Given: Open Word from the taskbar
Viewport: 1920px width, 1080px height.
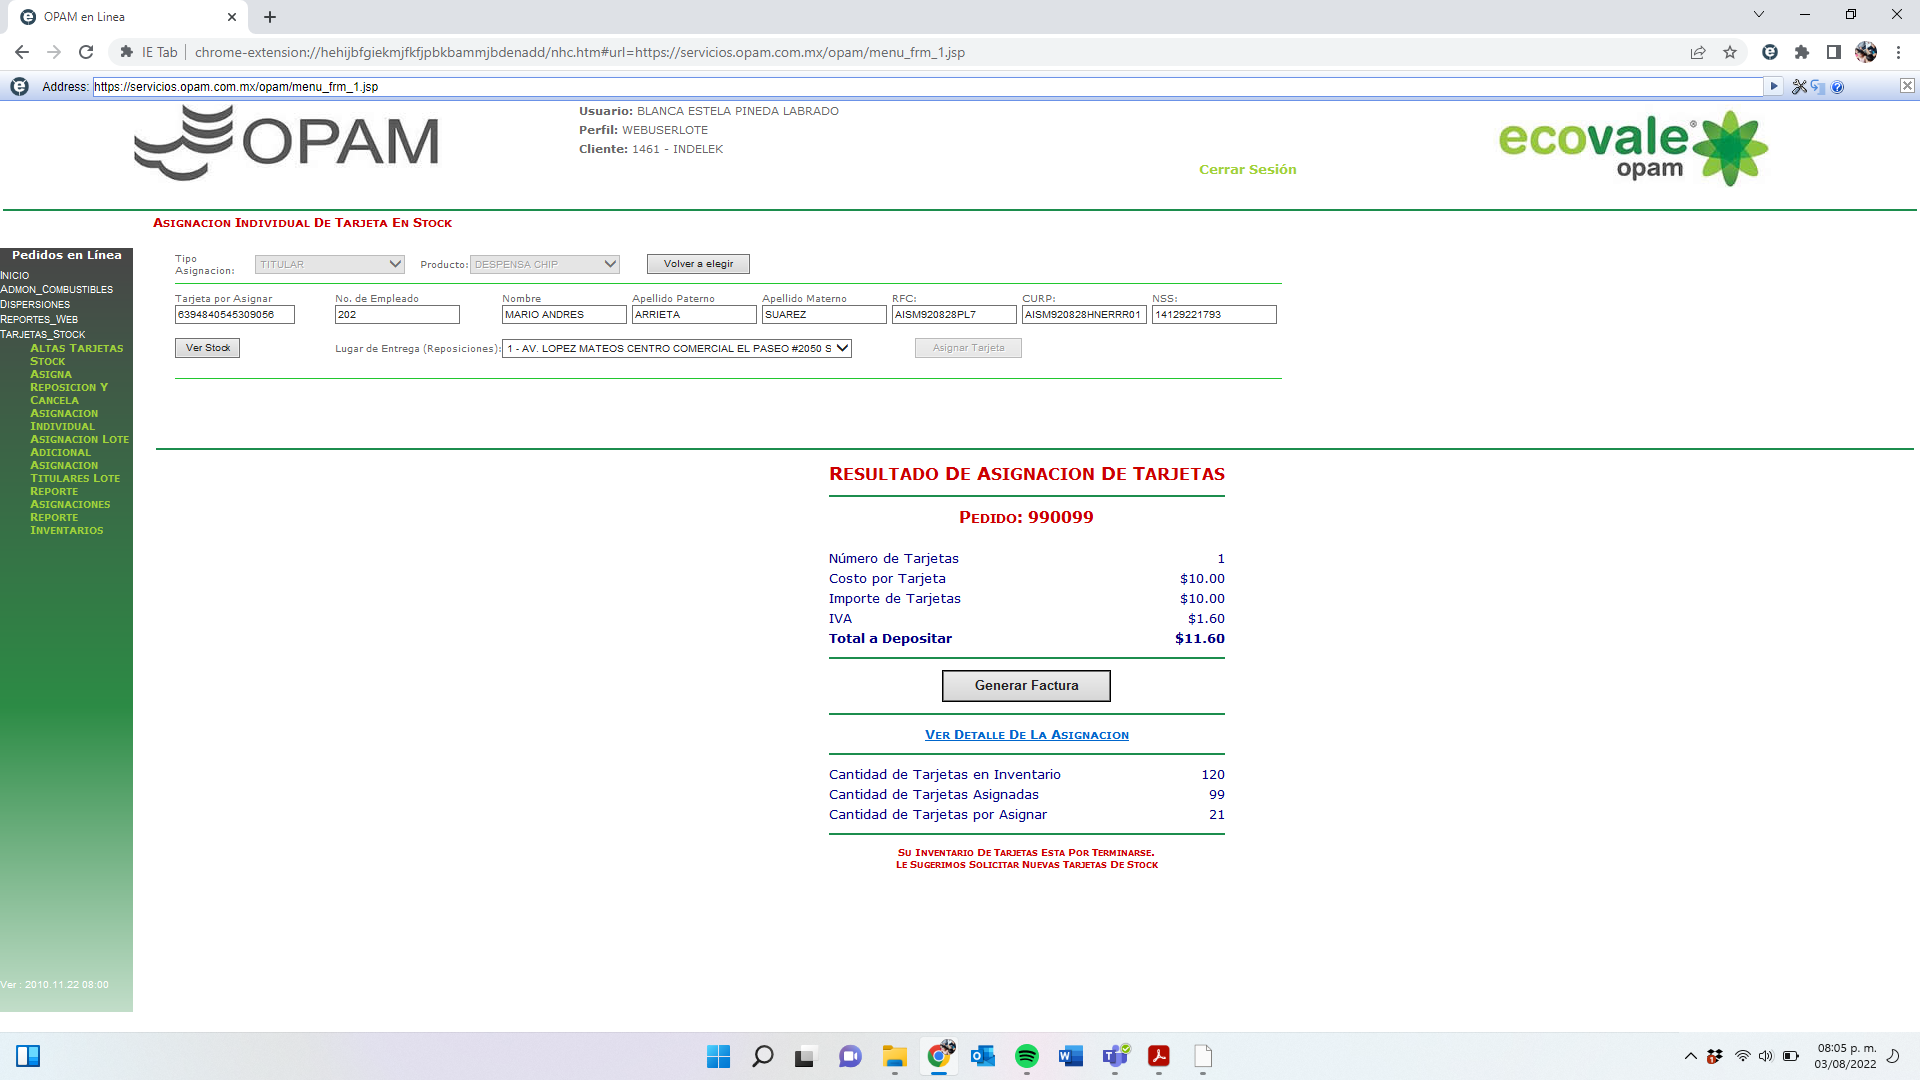Looking at the screenshot, I should click(1071, 1056).
